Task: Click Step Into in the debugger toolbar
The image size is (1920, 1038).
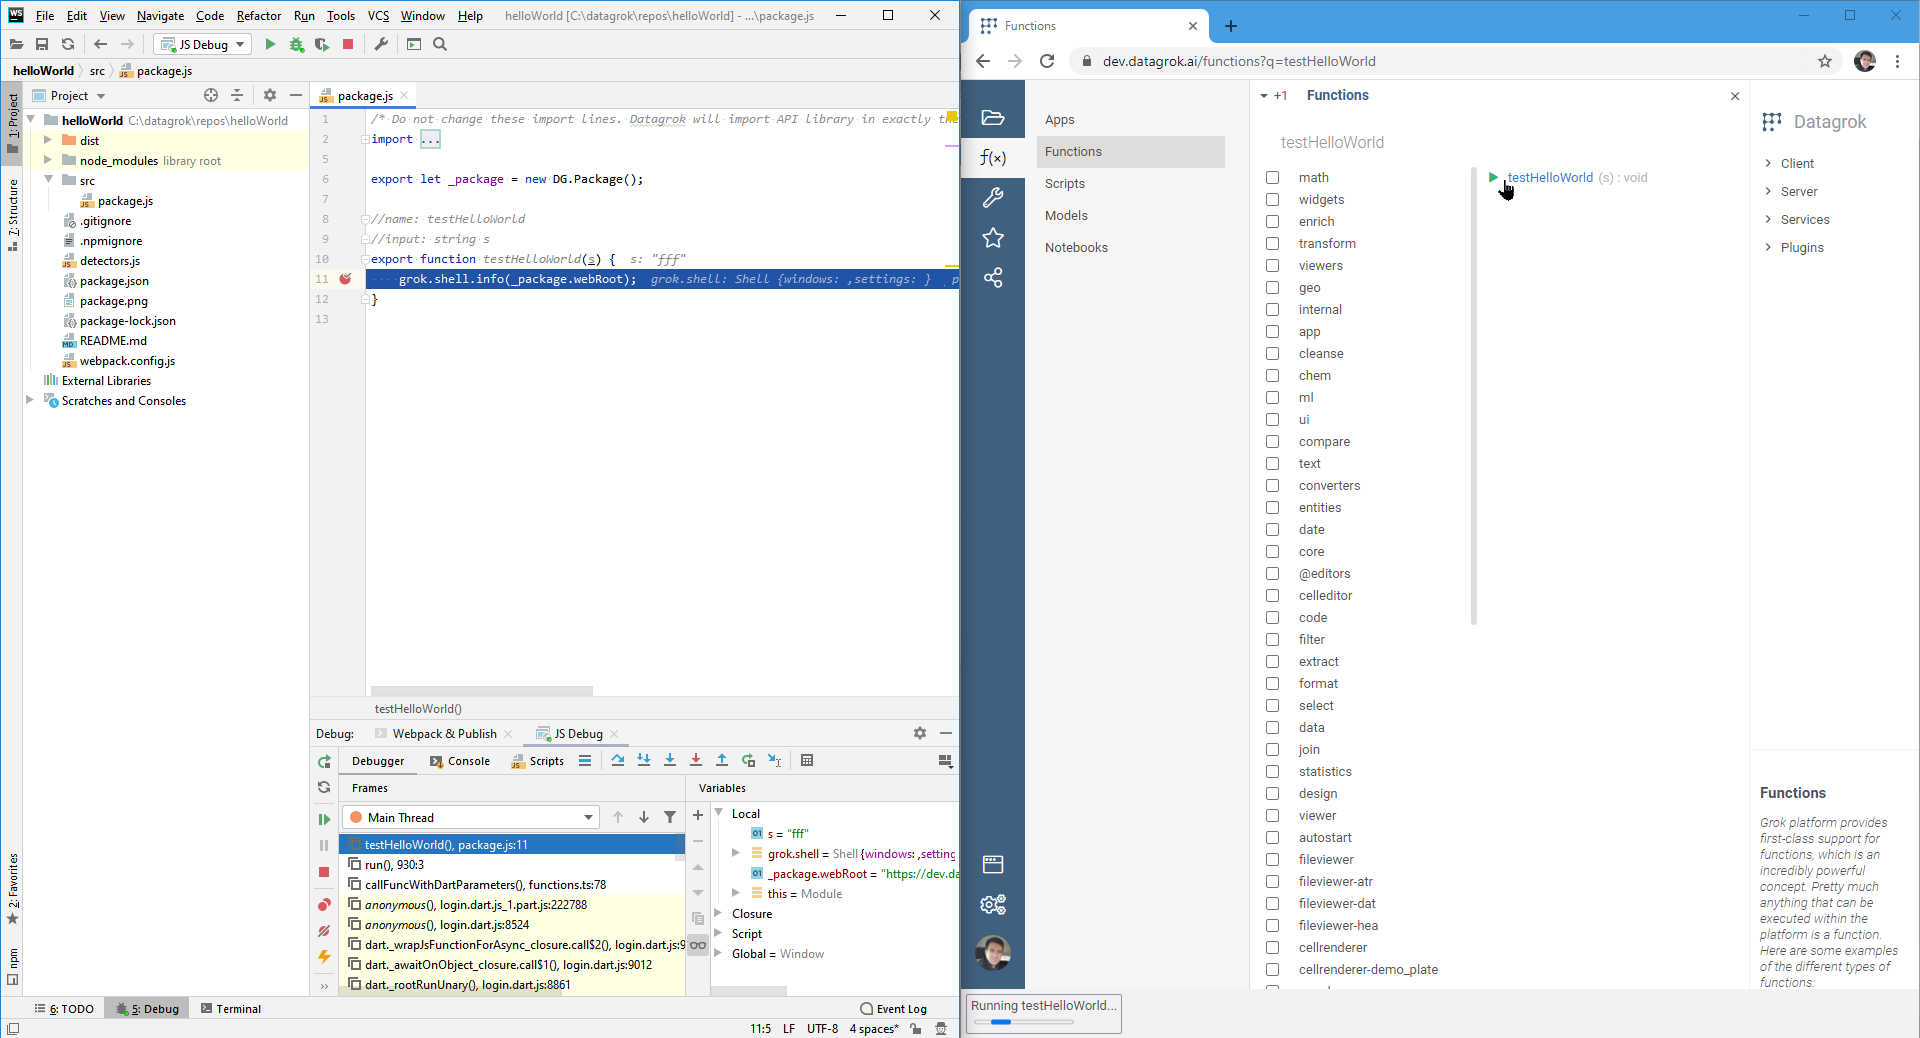Action: click(644, 760)
